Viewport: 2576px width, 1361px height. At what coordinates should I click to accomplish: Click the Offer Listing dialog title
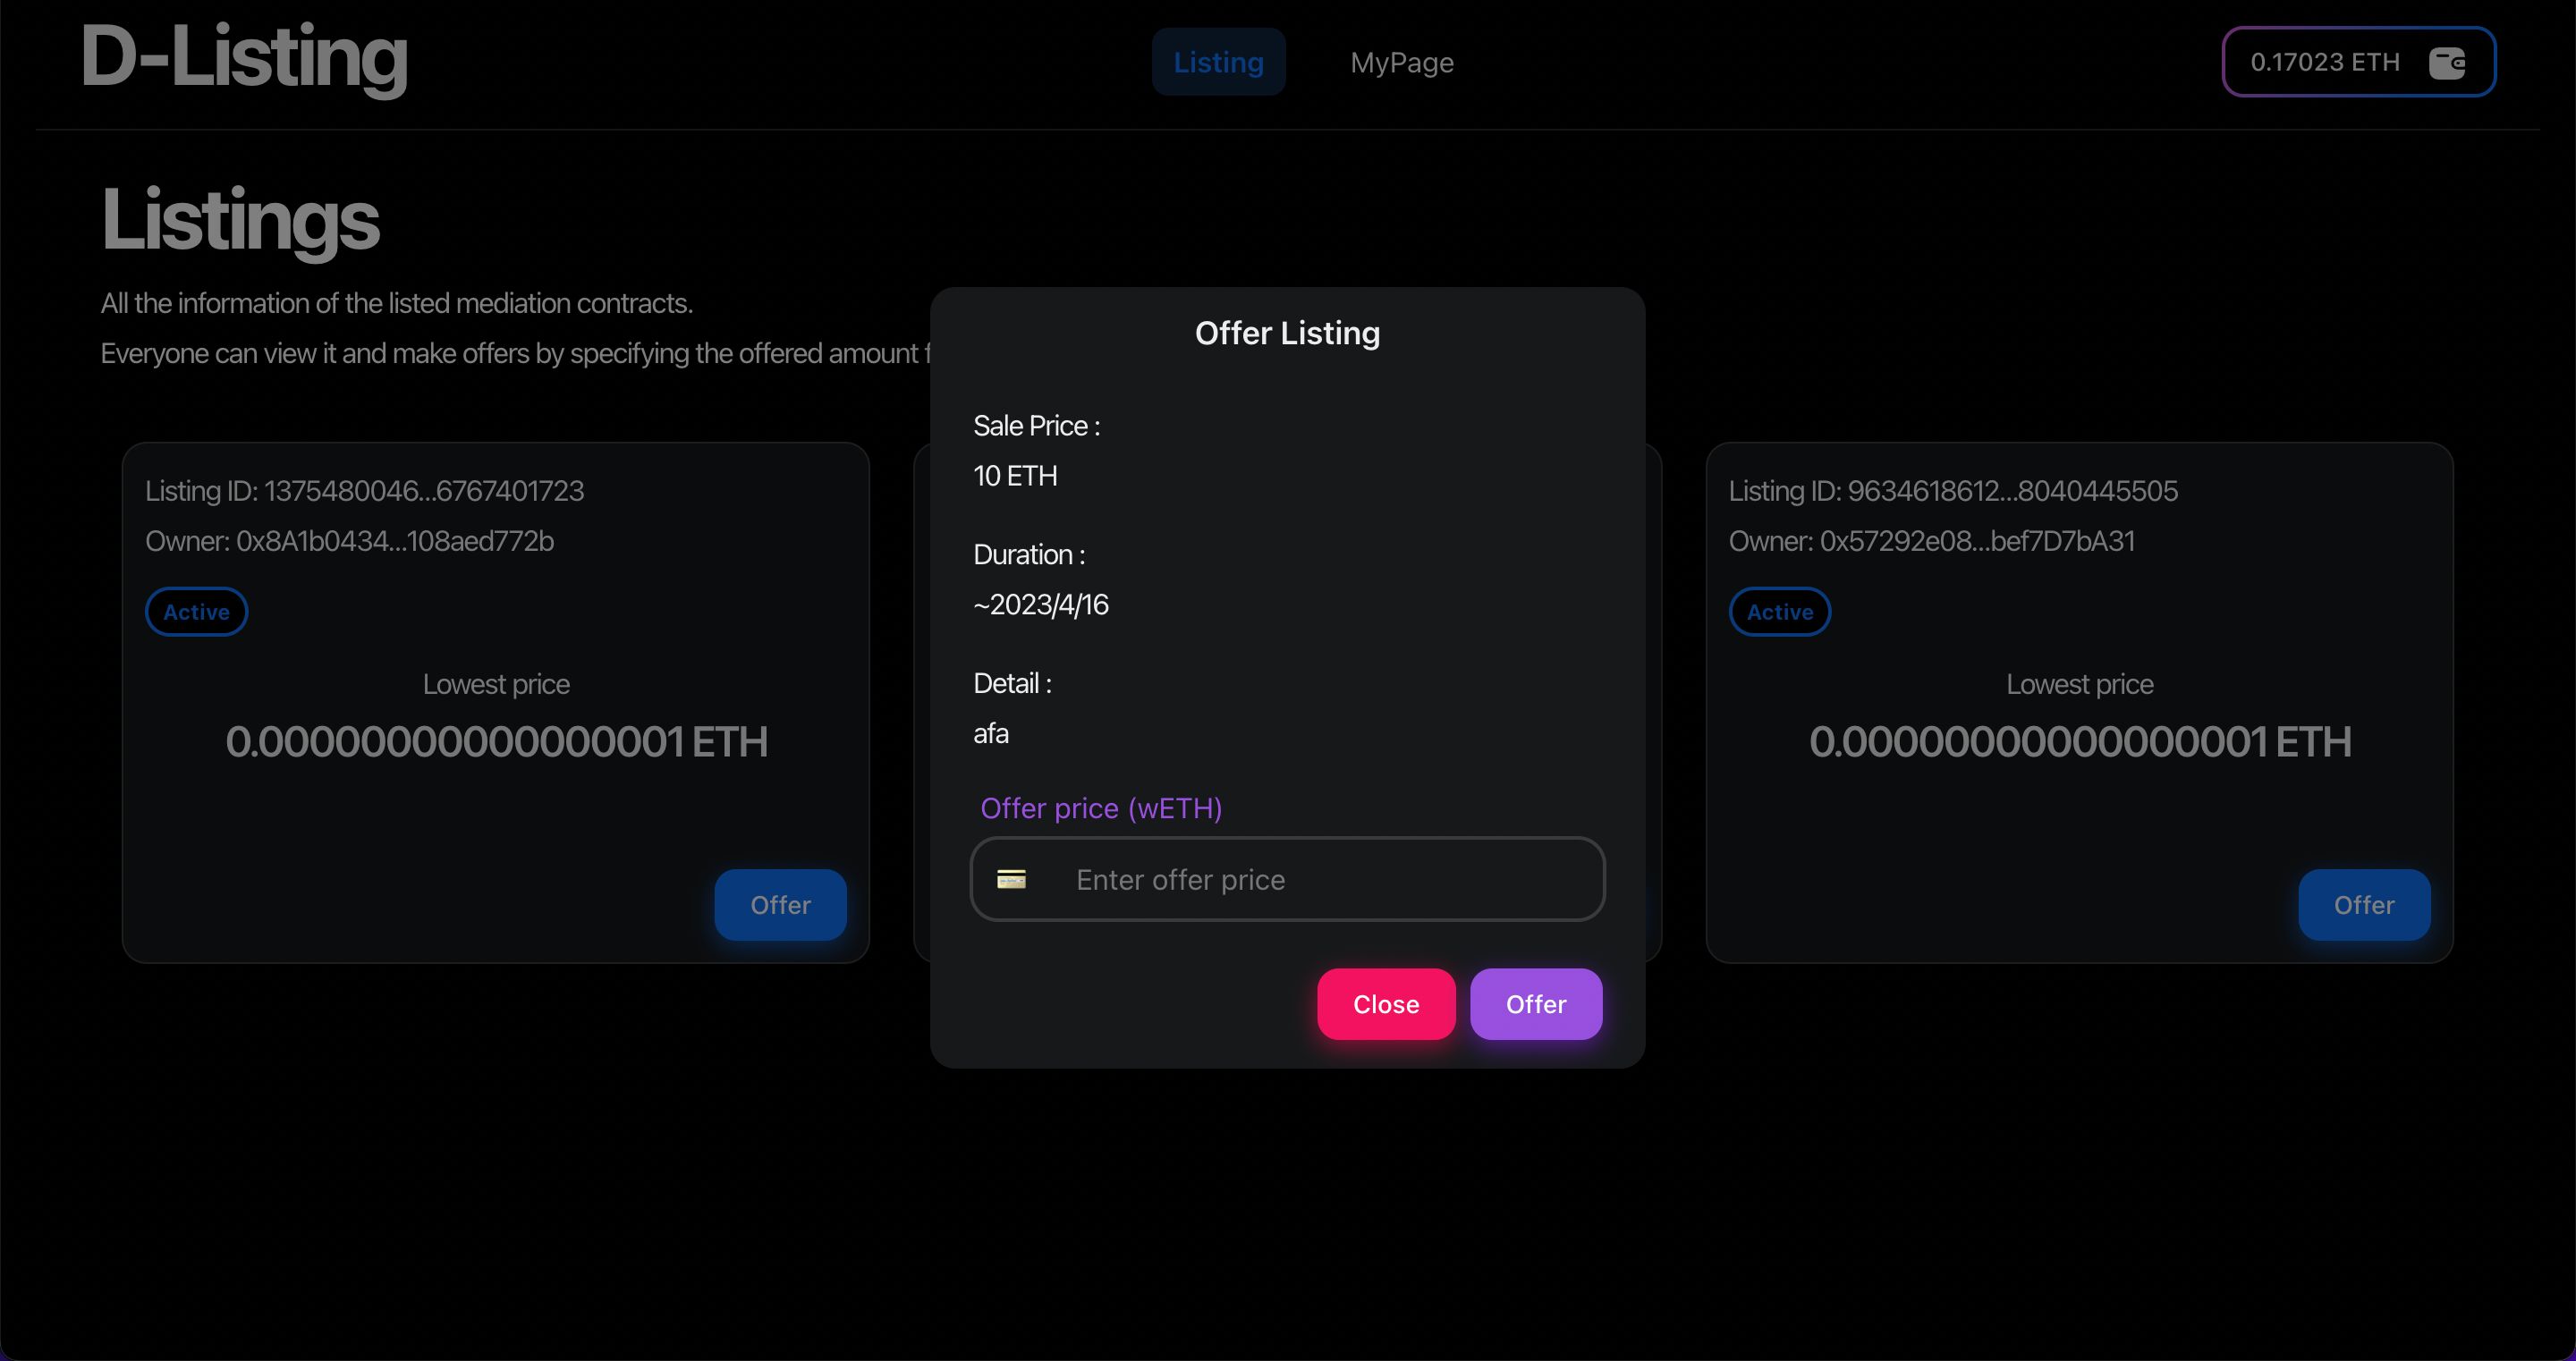coord(1287,333)
